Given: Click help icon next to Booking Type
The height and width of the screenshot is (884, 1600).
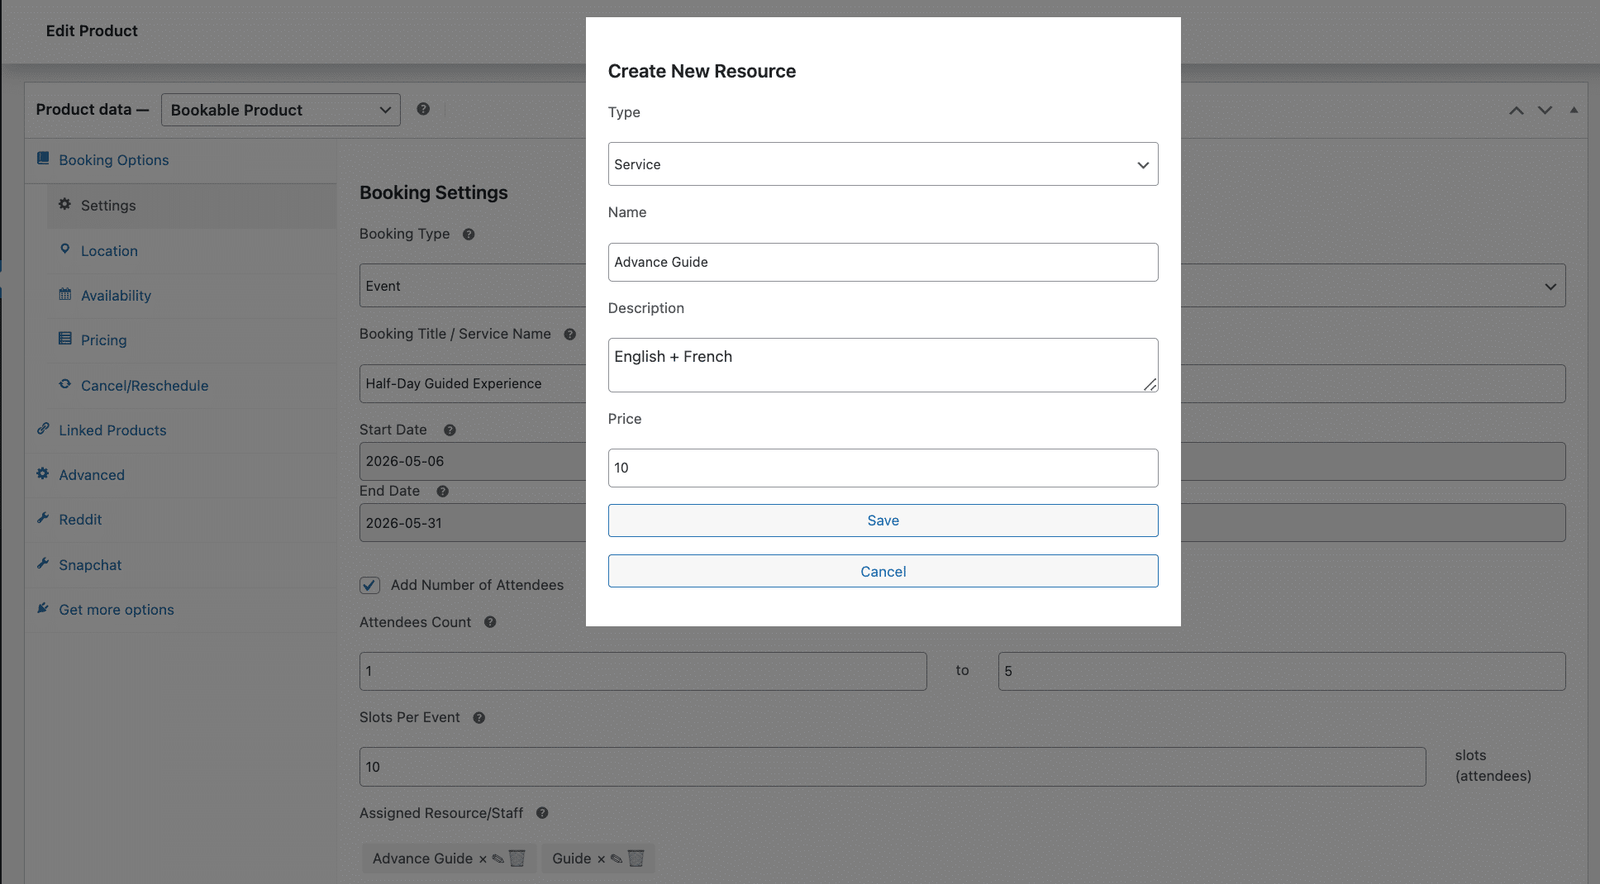Looking at the screenshot, I should (x=468, y=235).
